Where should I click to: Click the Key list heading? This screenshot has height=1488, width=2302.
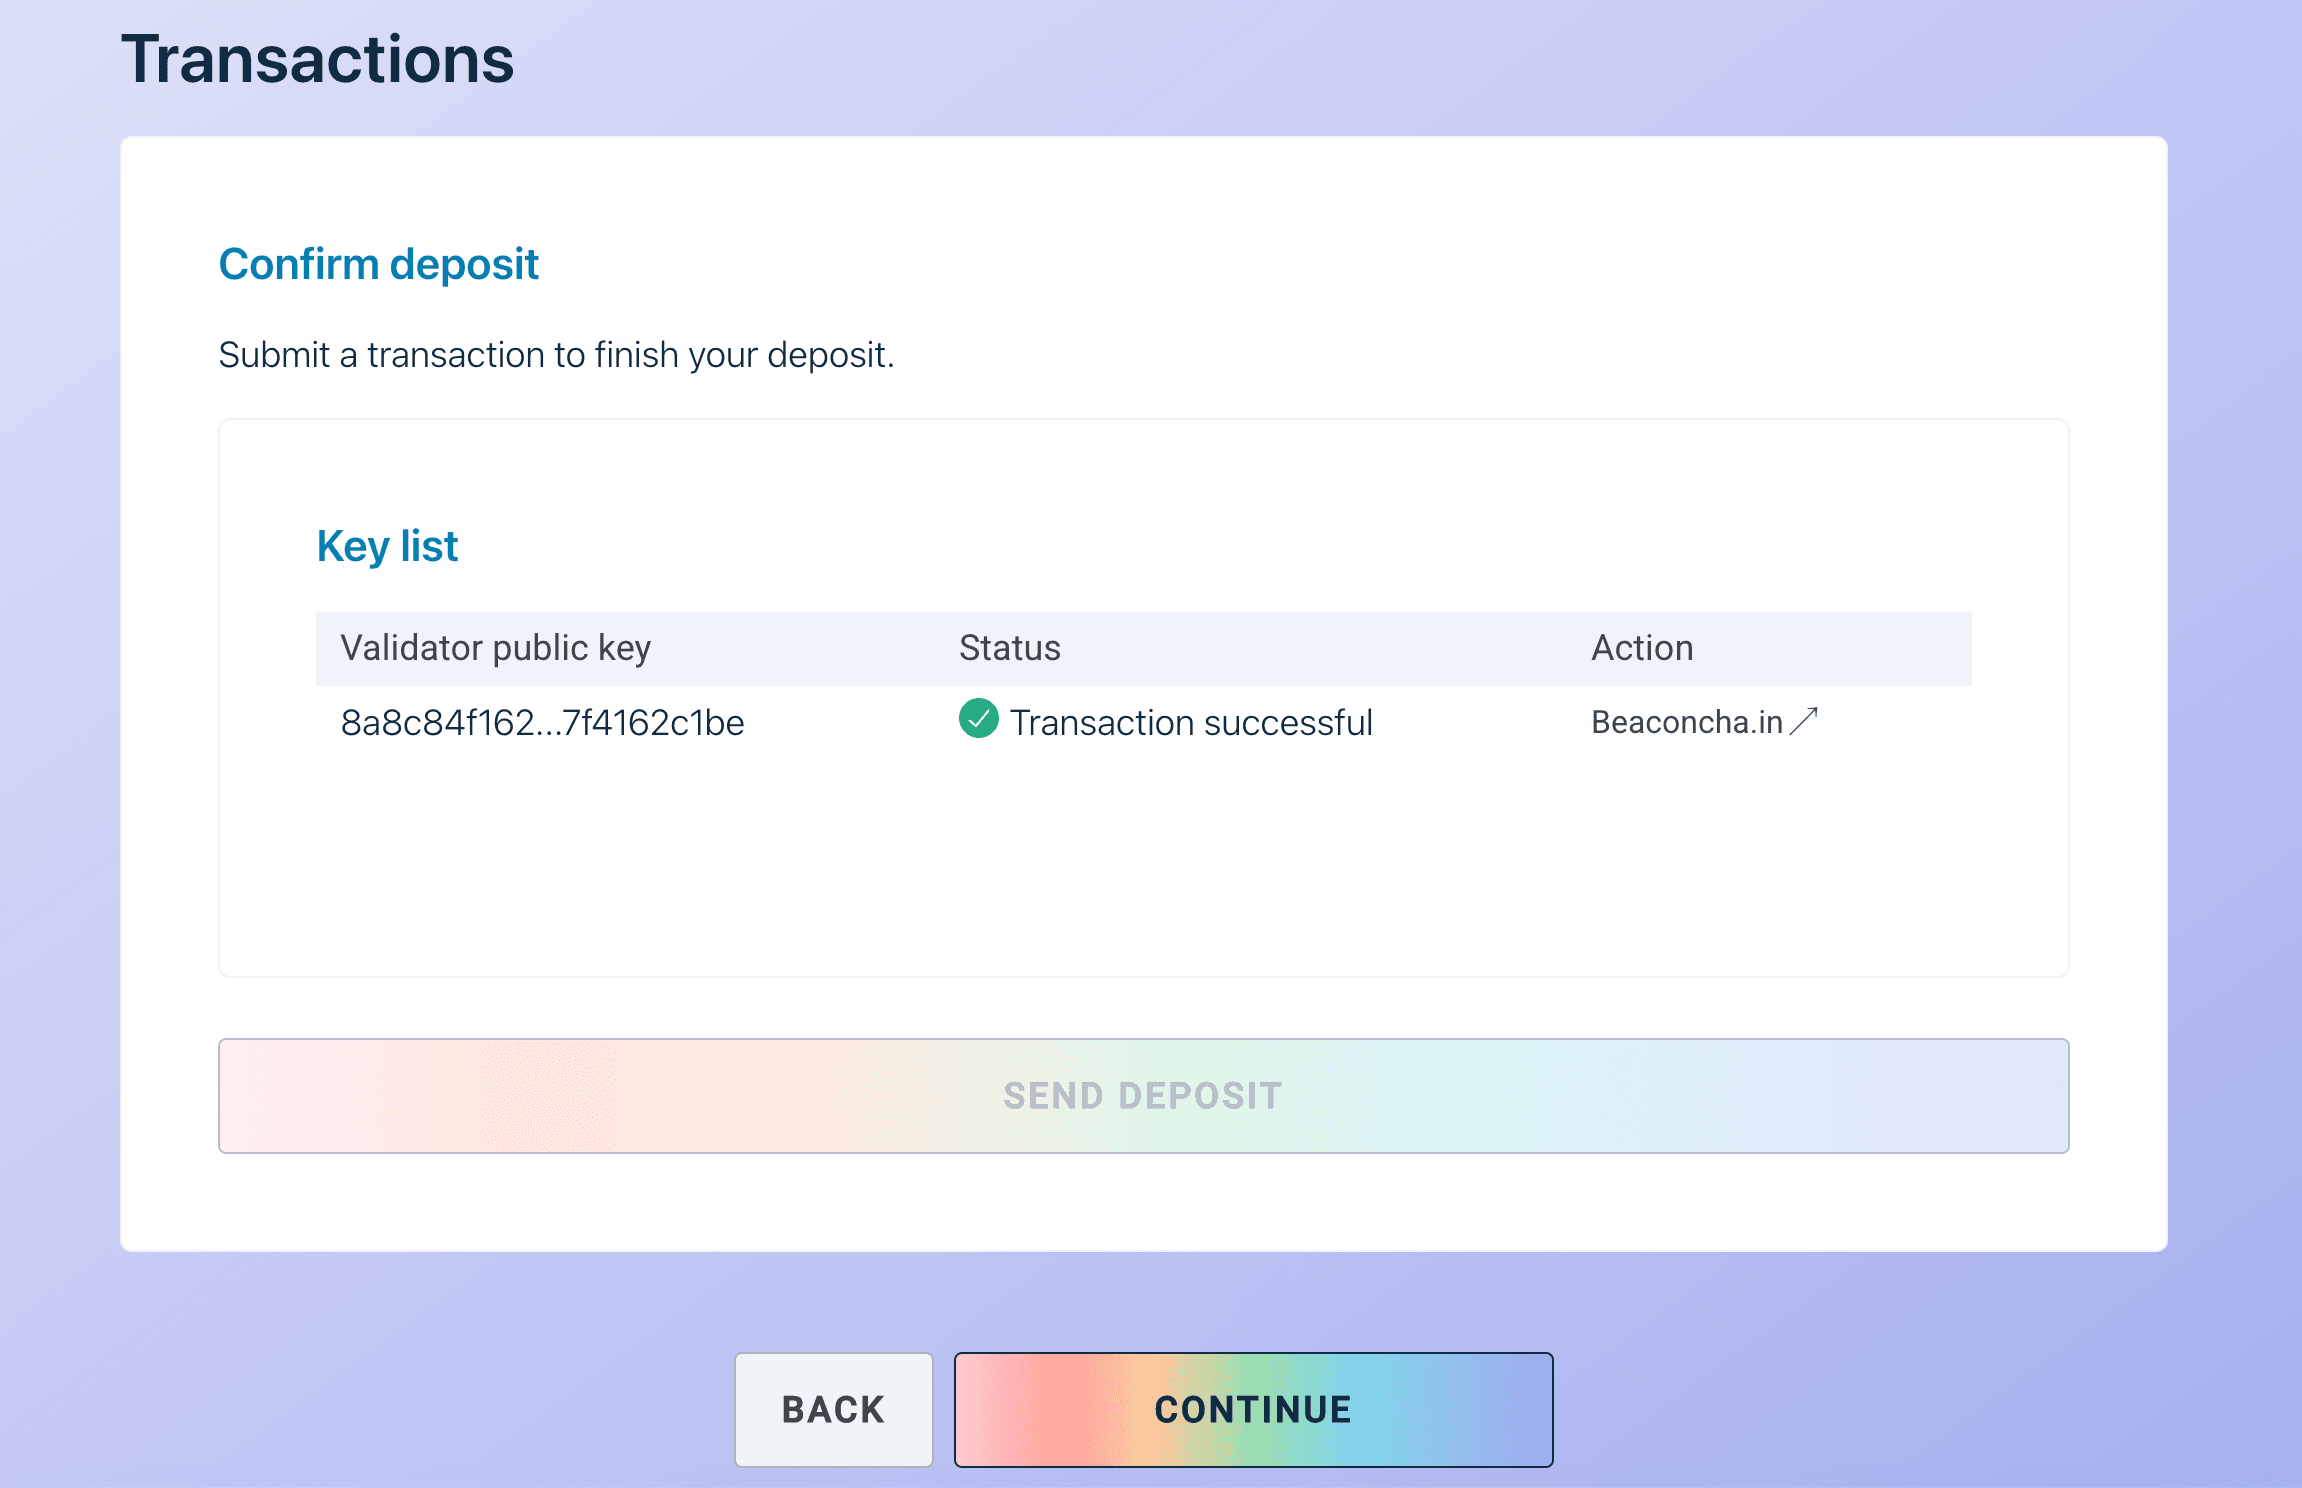[387, 545]
